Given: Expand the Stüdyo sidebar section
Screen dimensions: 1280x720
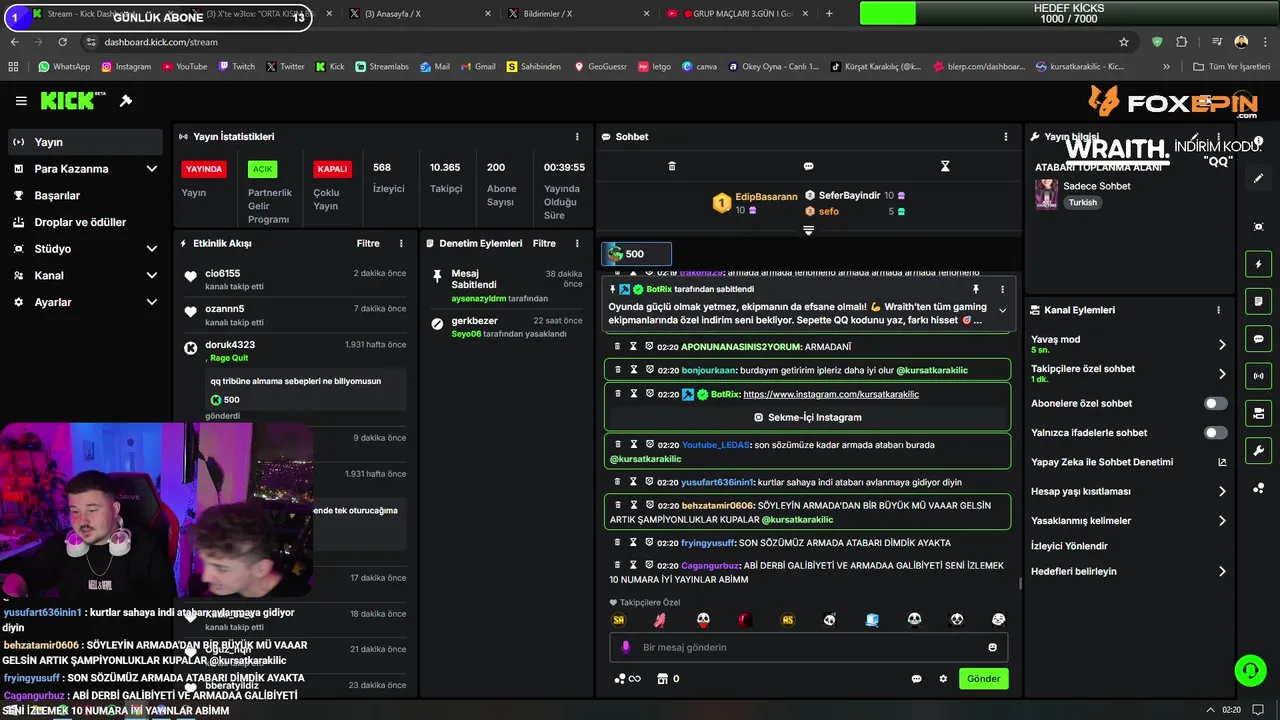Looking at the screenshot, I should [x=152, y=249].
